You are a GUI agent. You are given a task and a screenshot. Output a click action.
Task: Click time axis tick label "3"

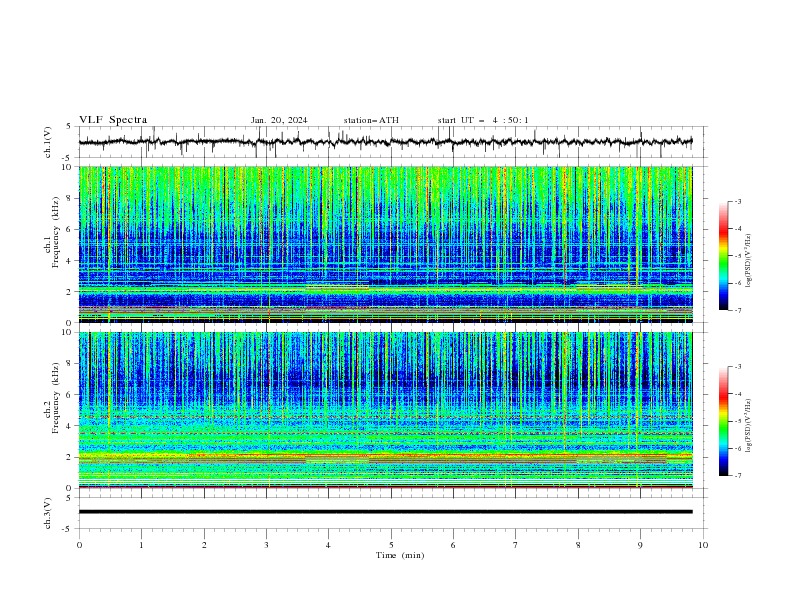pyautogui.click(x=266, y=545)
